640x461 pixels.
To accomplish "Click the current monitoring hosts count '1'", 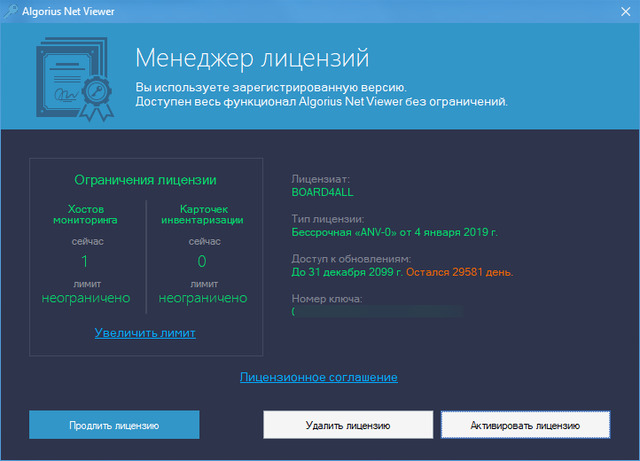I will (x=85, y=262).
